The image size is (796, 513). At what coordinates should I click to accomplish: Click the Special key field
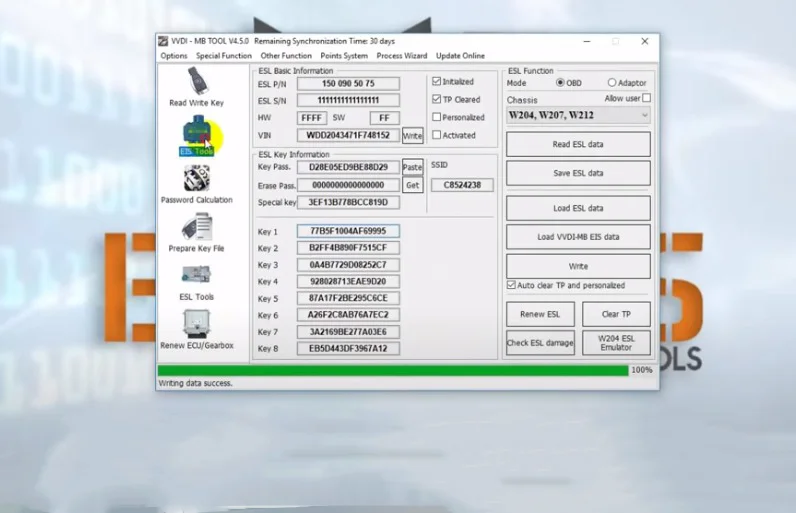point(348,202)
